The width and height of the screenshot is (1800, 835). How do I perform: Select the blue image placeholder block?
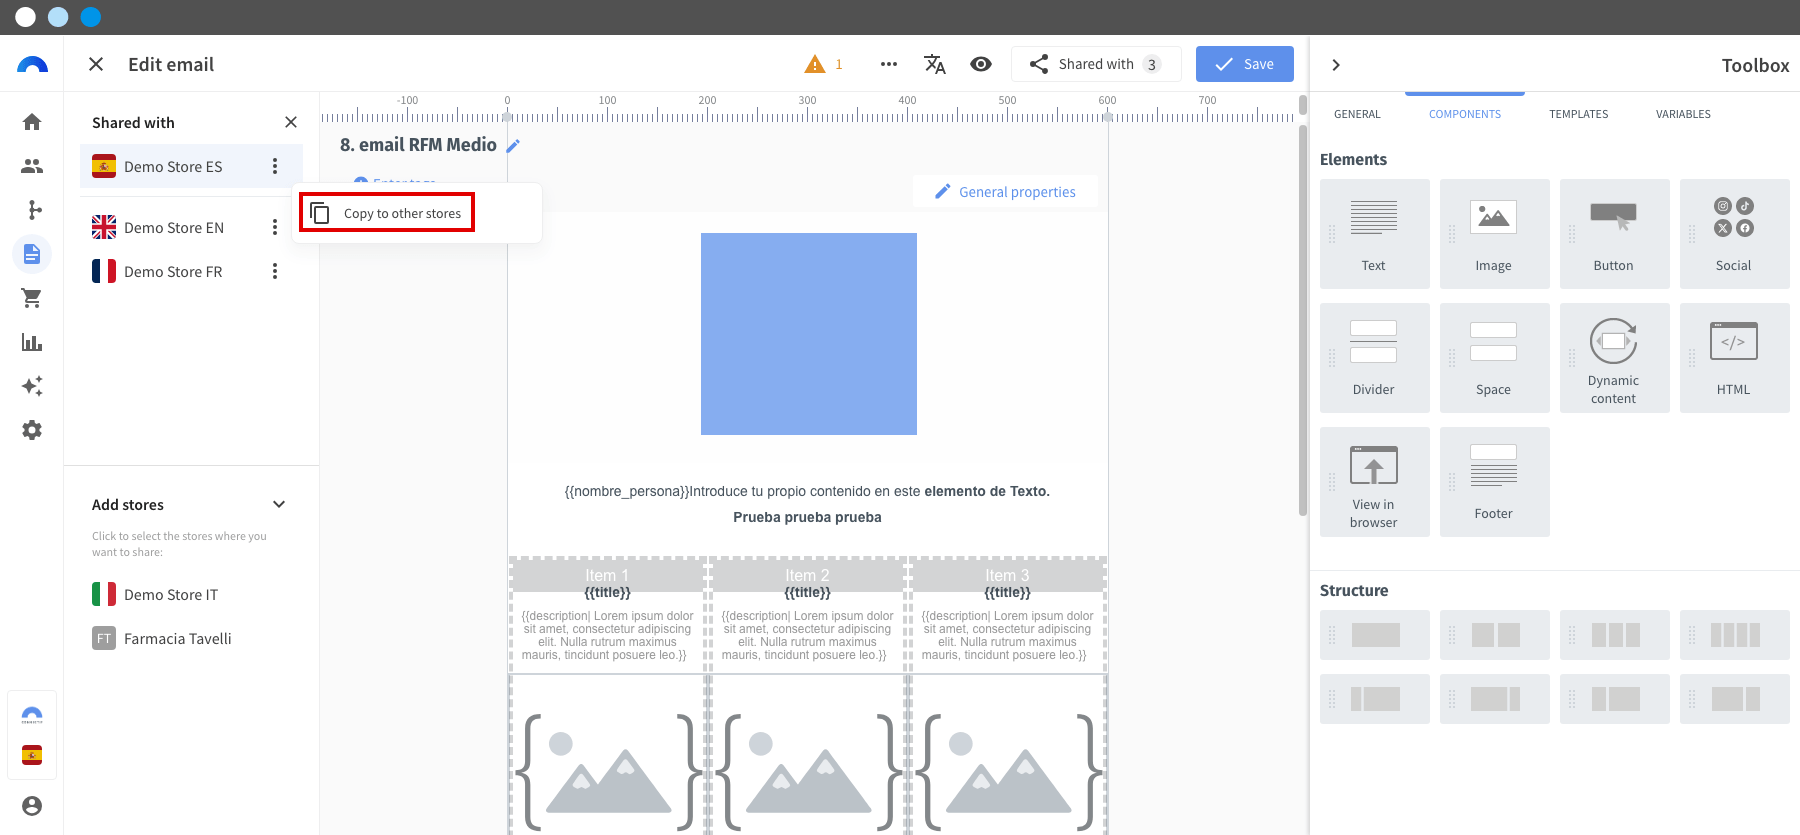click(808, 334)
